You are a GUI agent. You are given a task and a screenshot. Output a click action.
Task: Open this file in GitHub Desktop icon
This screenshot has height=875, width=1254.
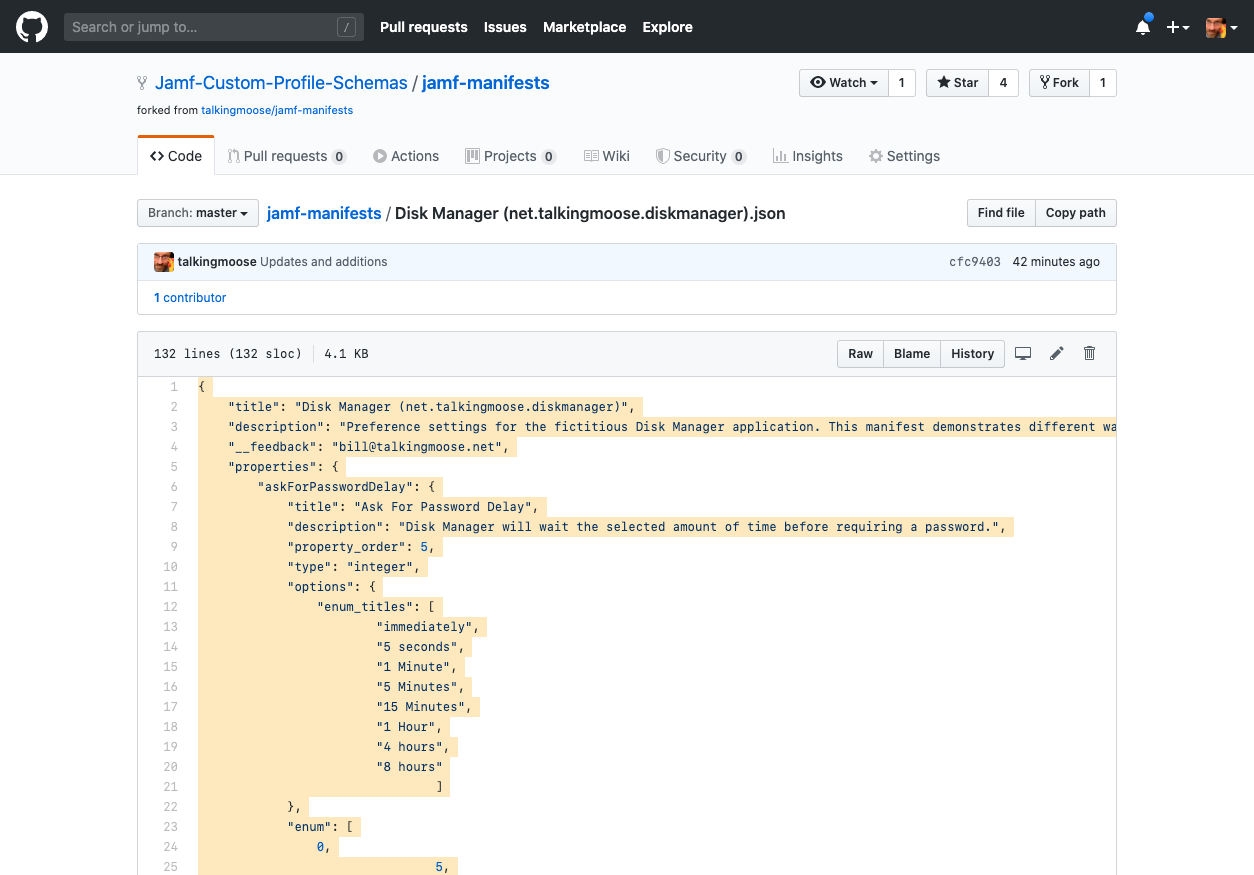pyautogui.click(x=1023, y=354)
